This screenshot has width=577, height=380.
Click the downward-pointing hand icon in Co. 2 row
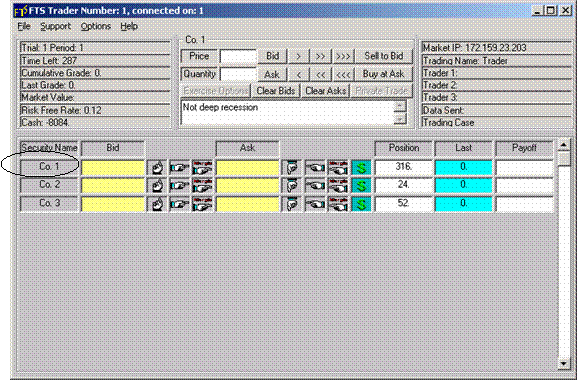tap(292, 185)
